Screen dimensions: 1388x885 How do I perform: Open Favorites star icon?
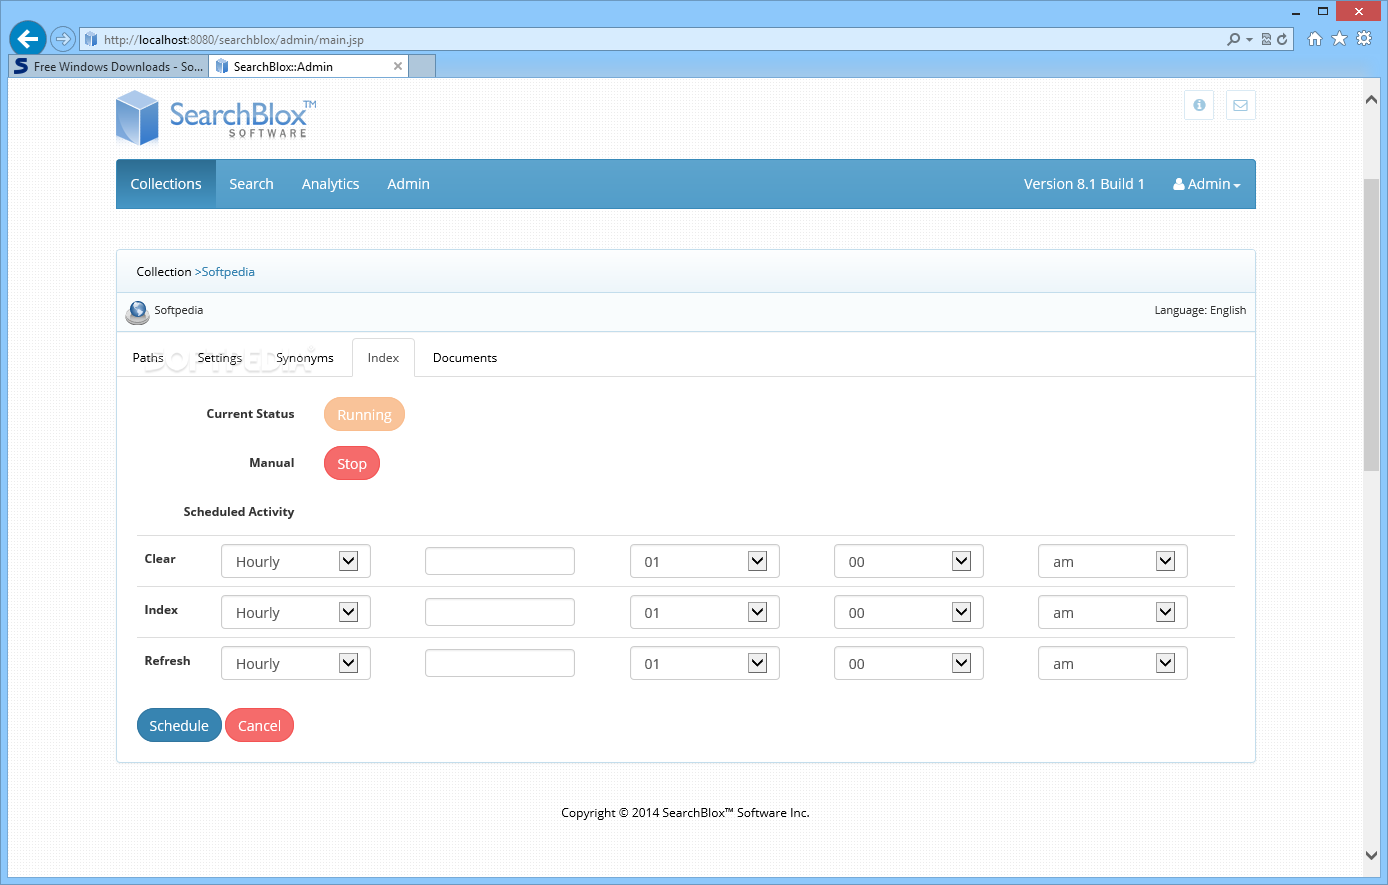[1339, 39]
